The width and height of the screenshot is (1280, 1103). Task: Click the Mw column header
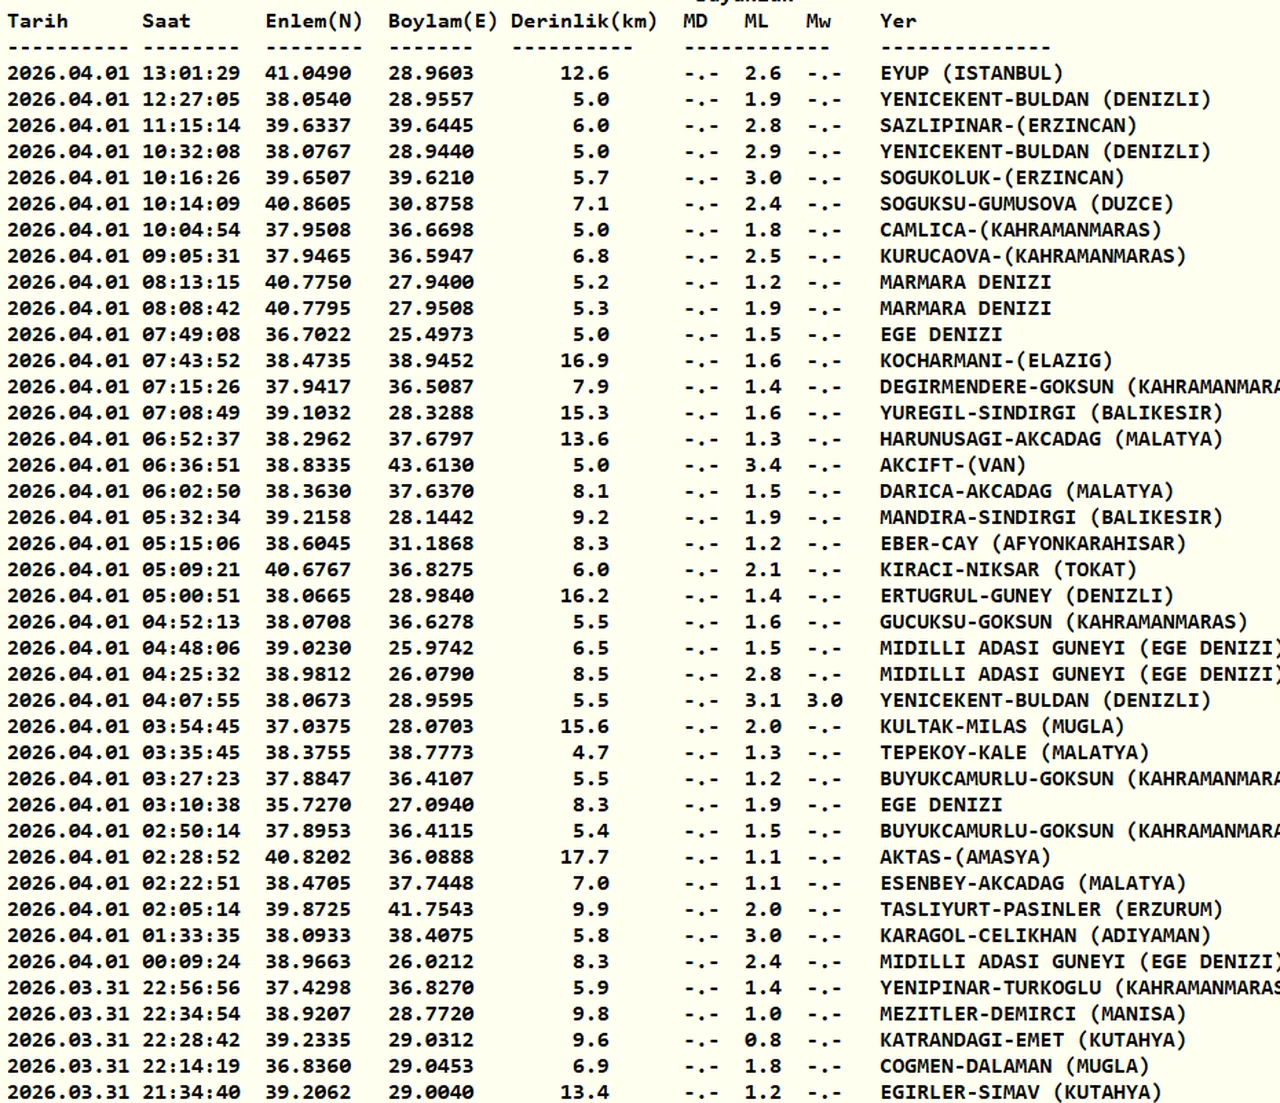(x=818, y=21)
